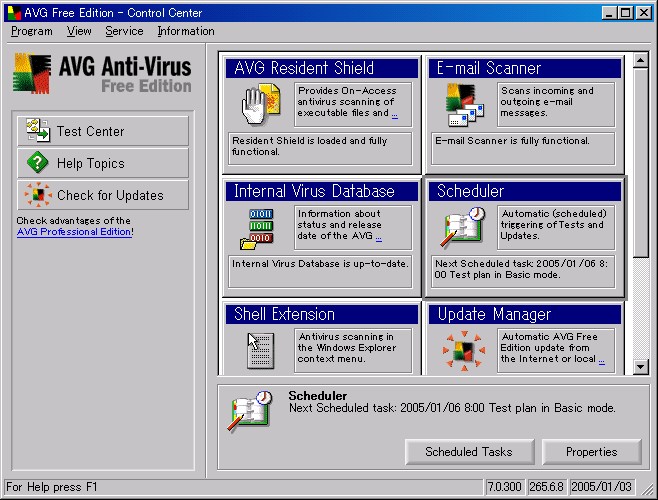Screen dimensions: 658x500
Task: Click 'Next Scheduled task' status in Scheduler panel
Action: point(523,271)
